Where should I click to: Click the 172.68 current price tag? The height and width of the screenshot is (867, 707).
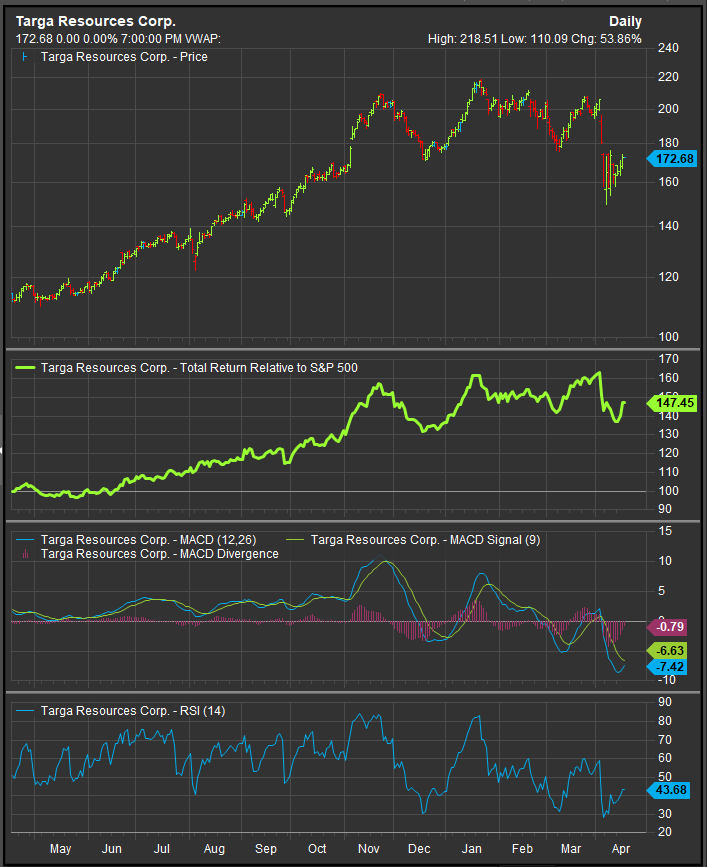pos(672,159)
